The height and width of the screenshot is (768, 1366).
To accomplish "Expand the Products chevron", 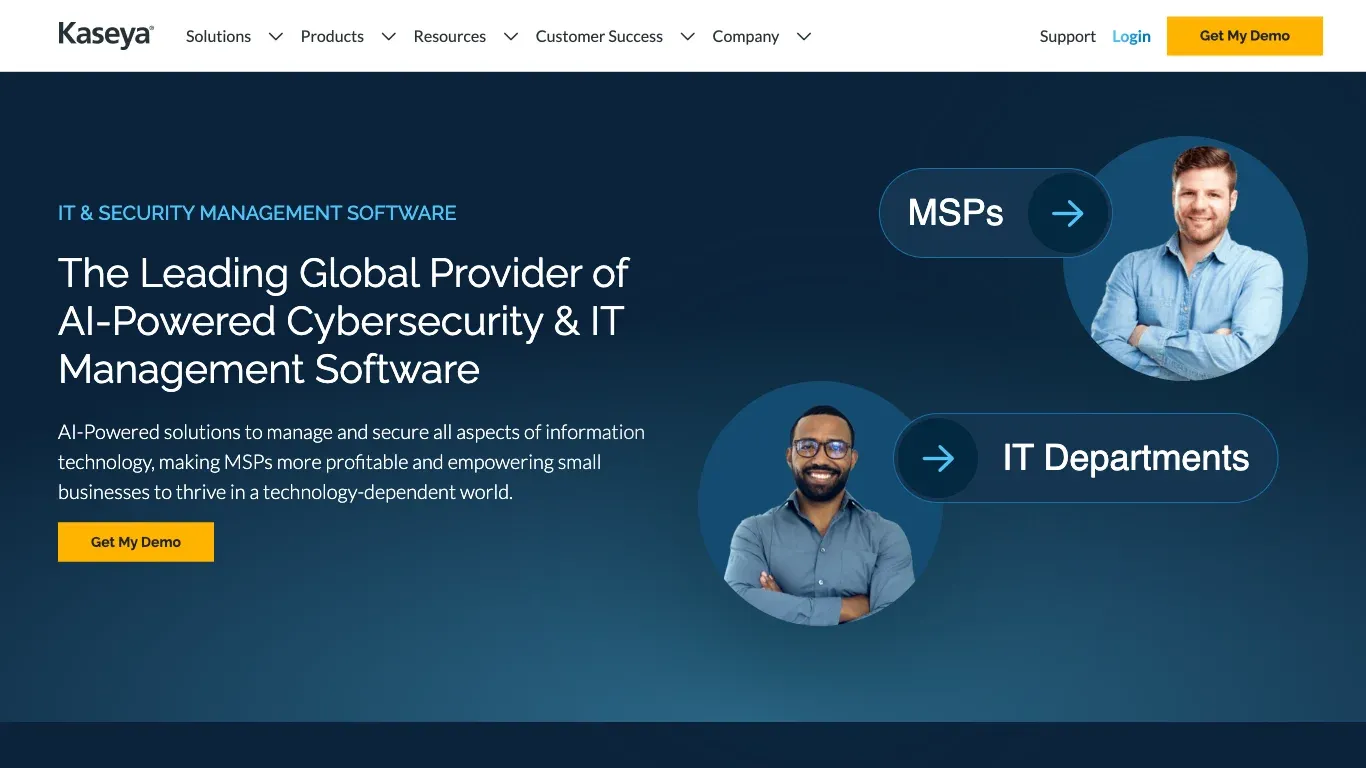I will (389, 37).
